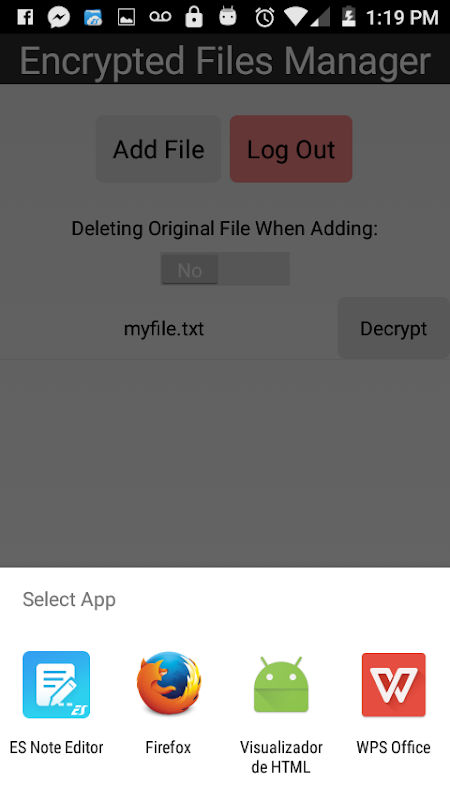This screenshot has width=450, height=800.
Task: Tap the picture notification icon
Action: [x=126, y=17]
